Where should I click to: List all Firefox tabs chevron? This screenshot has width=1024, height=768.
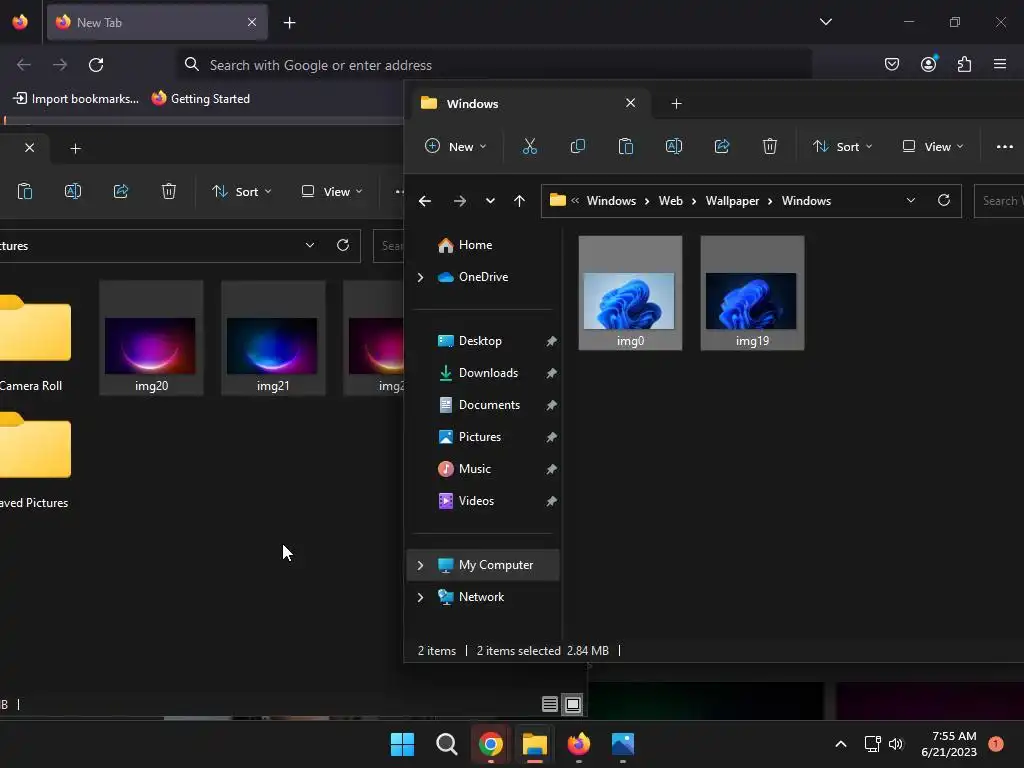click(826, 22)
